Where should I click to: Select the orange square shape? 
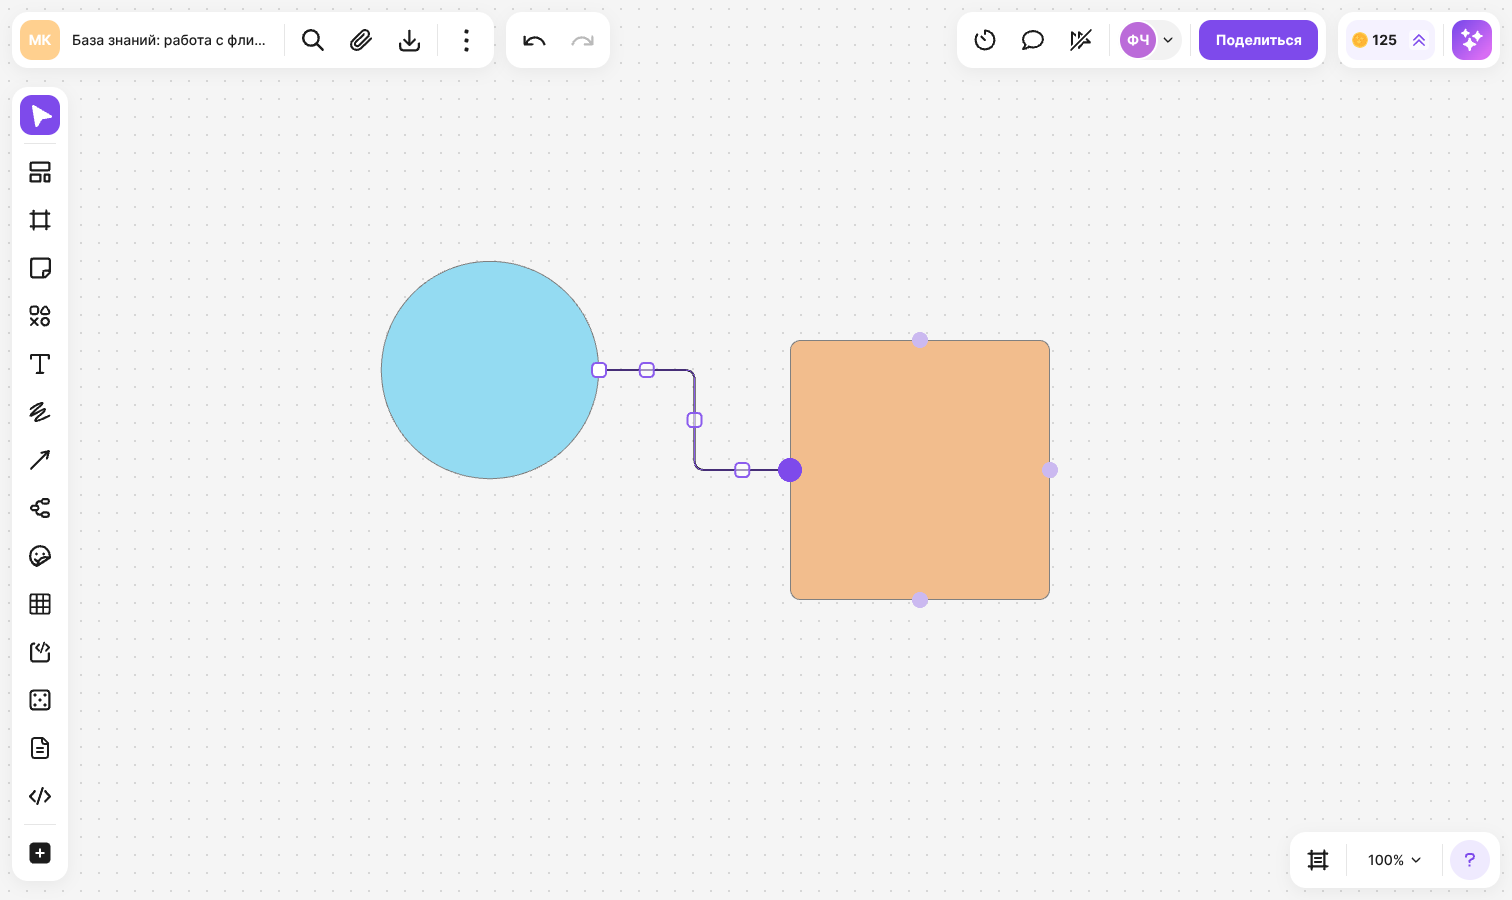[x=920, y=470]
